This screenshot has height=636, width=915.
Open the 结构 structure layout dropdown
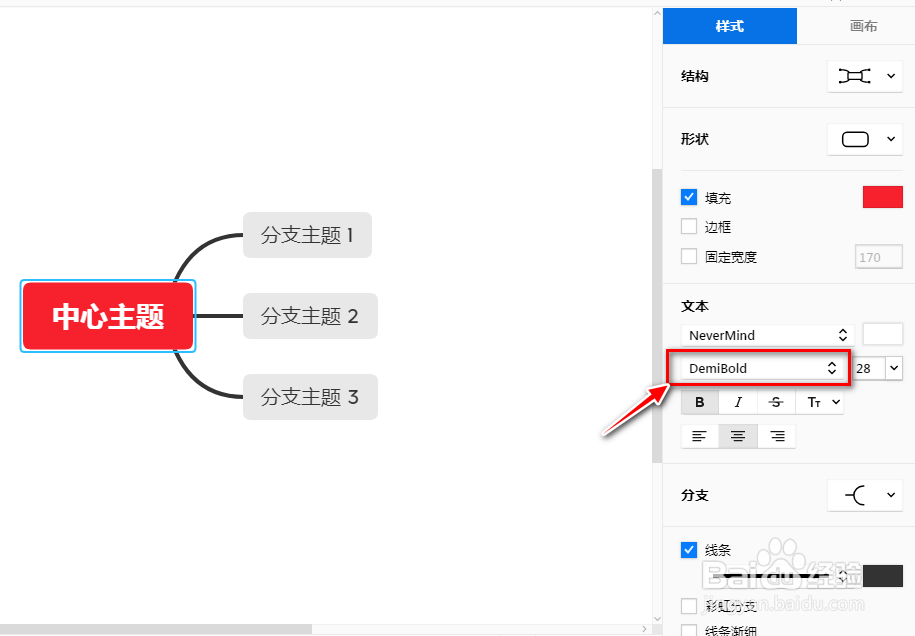point(864,76)
